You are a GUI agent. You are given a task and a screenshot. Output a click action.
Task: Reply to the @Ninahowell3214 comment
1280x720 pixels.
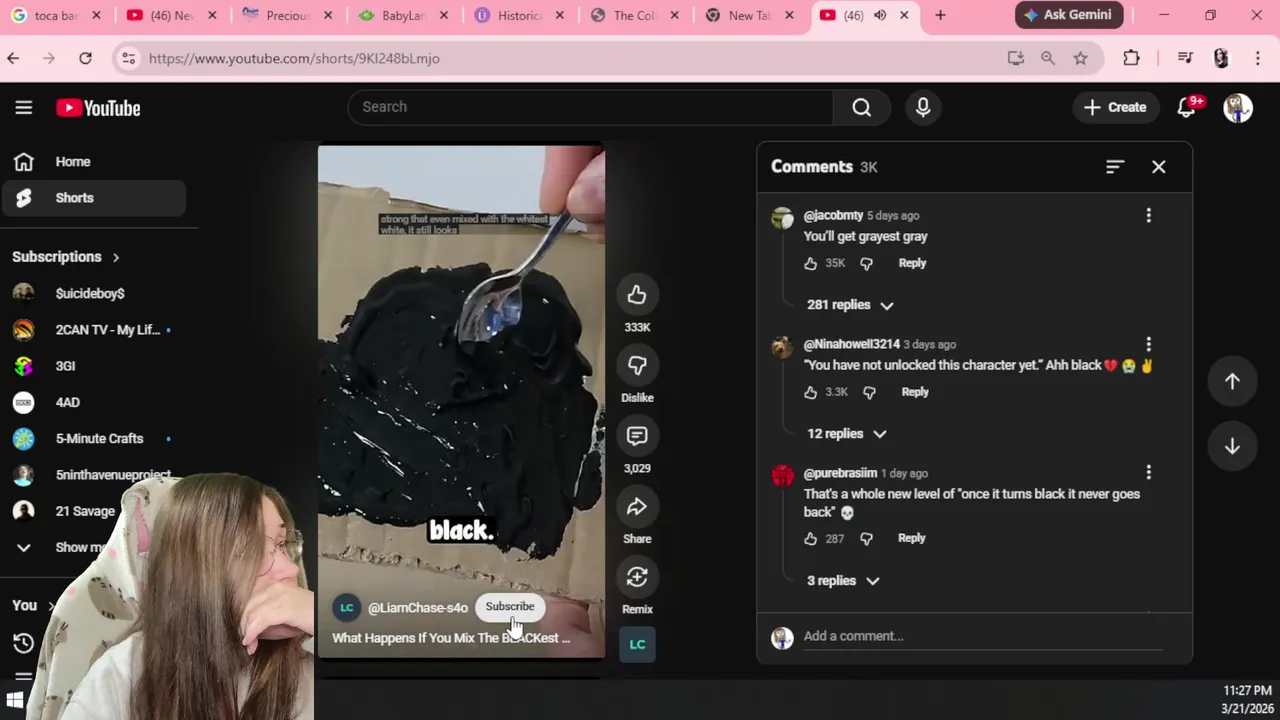[x=915, y=392]
